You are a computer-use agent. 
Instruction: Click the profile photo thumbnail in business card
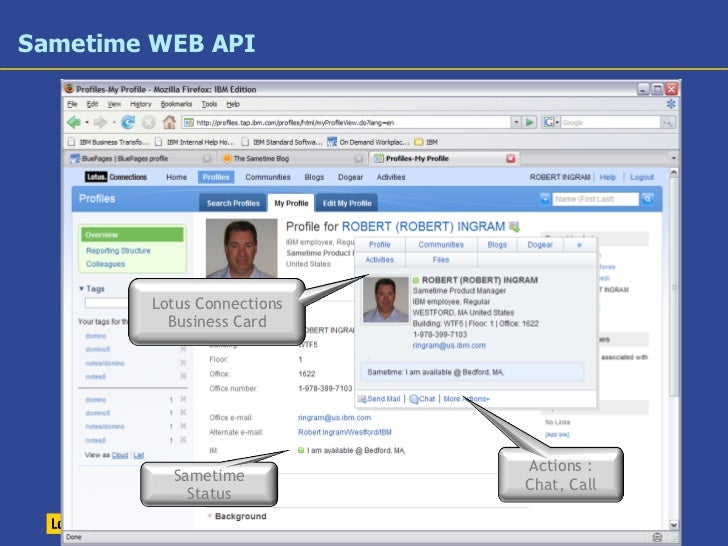pyautogui.click(x=385, y=299)
